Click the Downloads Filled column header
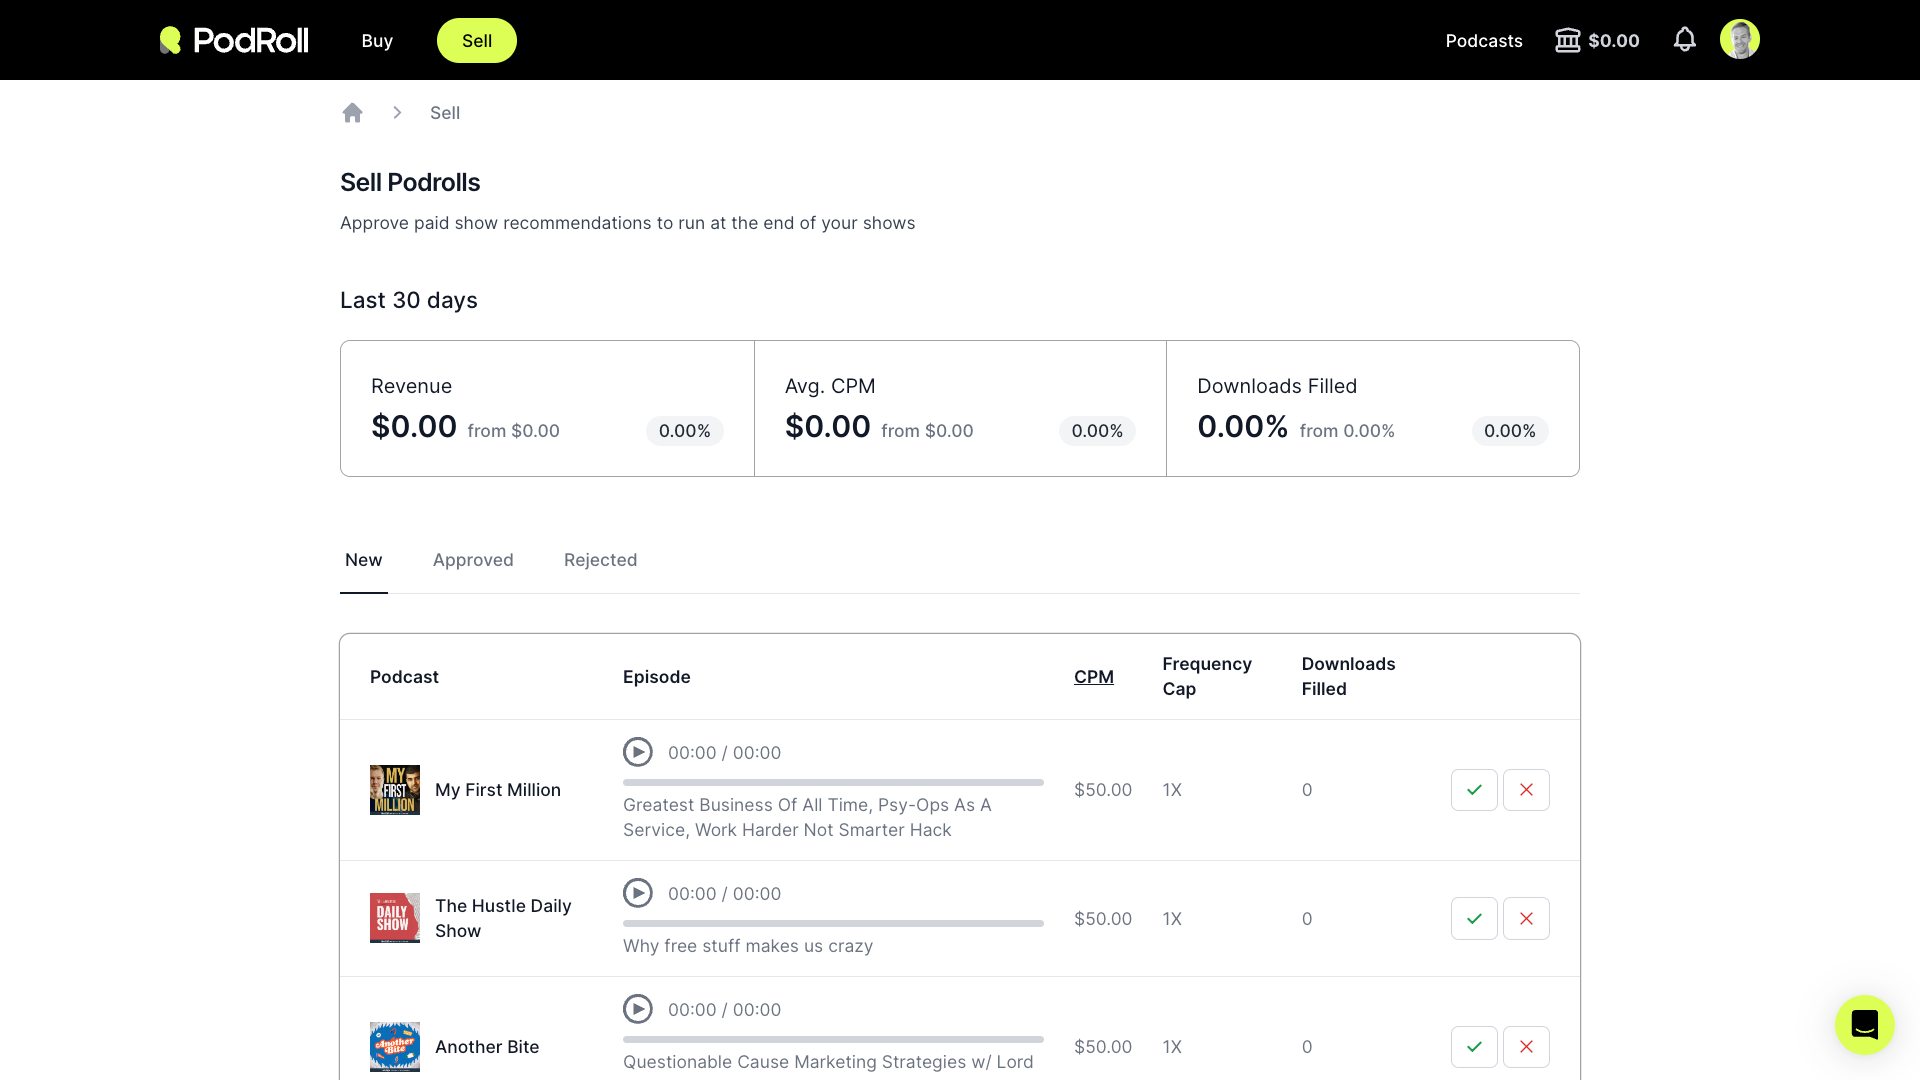1920x1080 pixels. [1348, 677]
